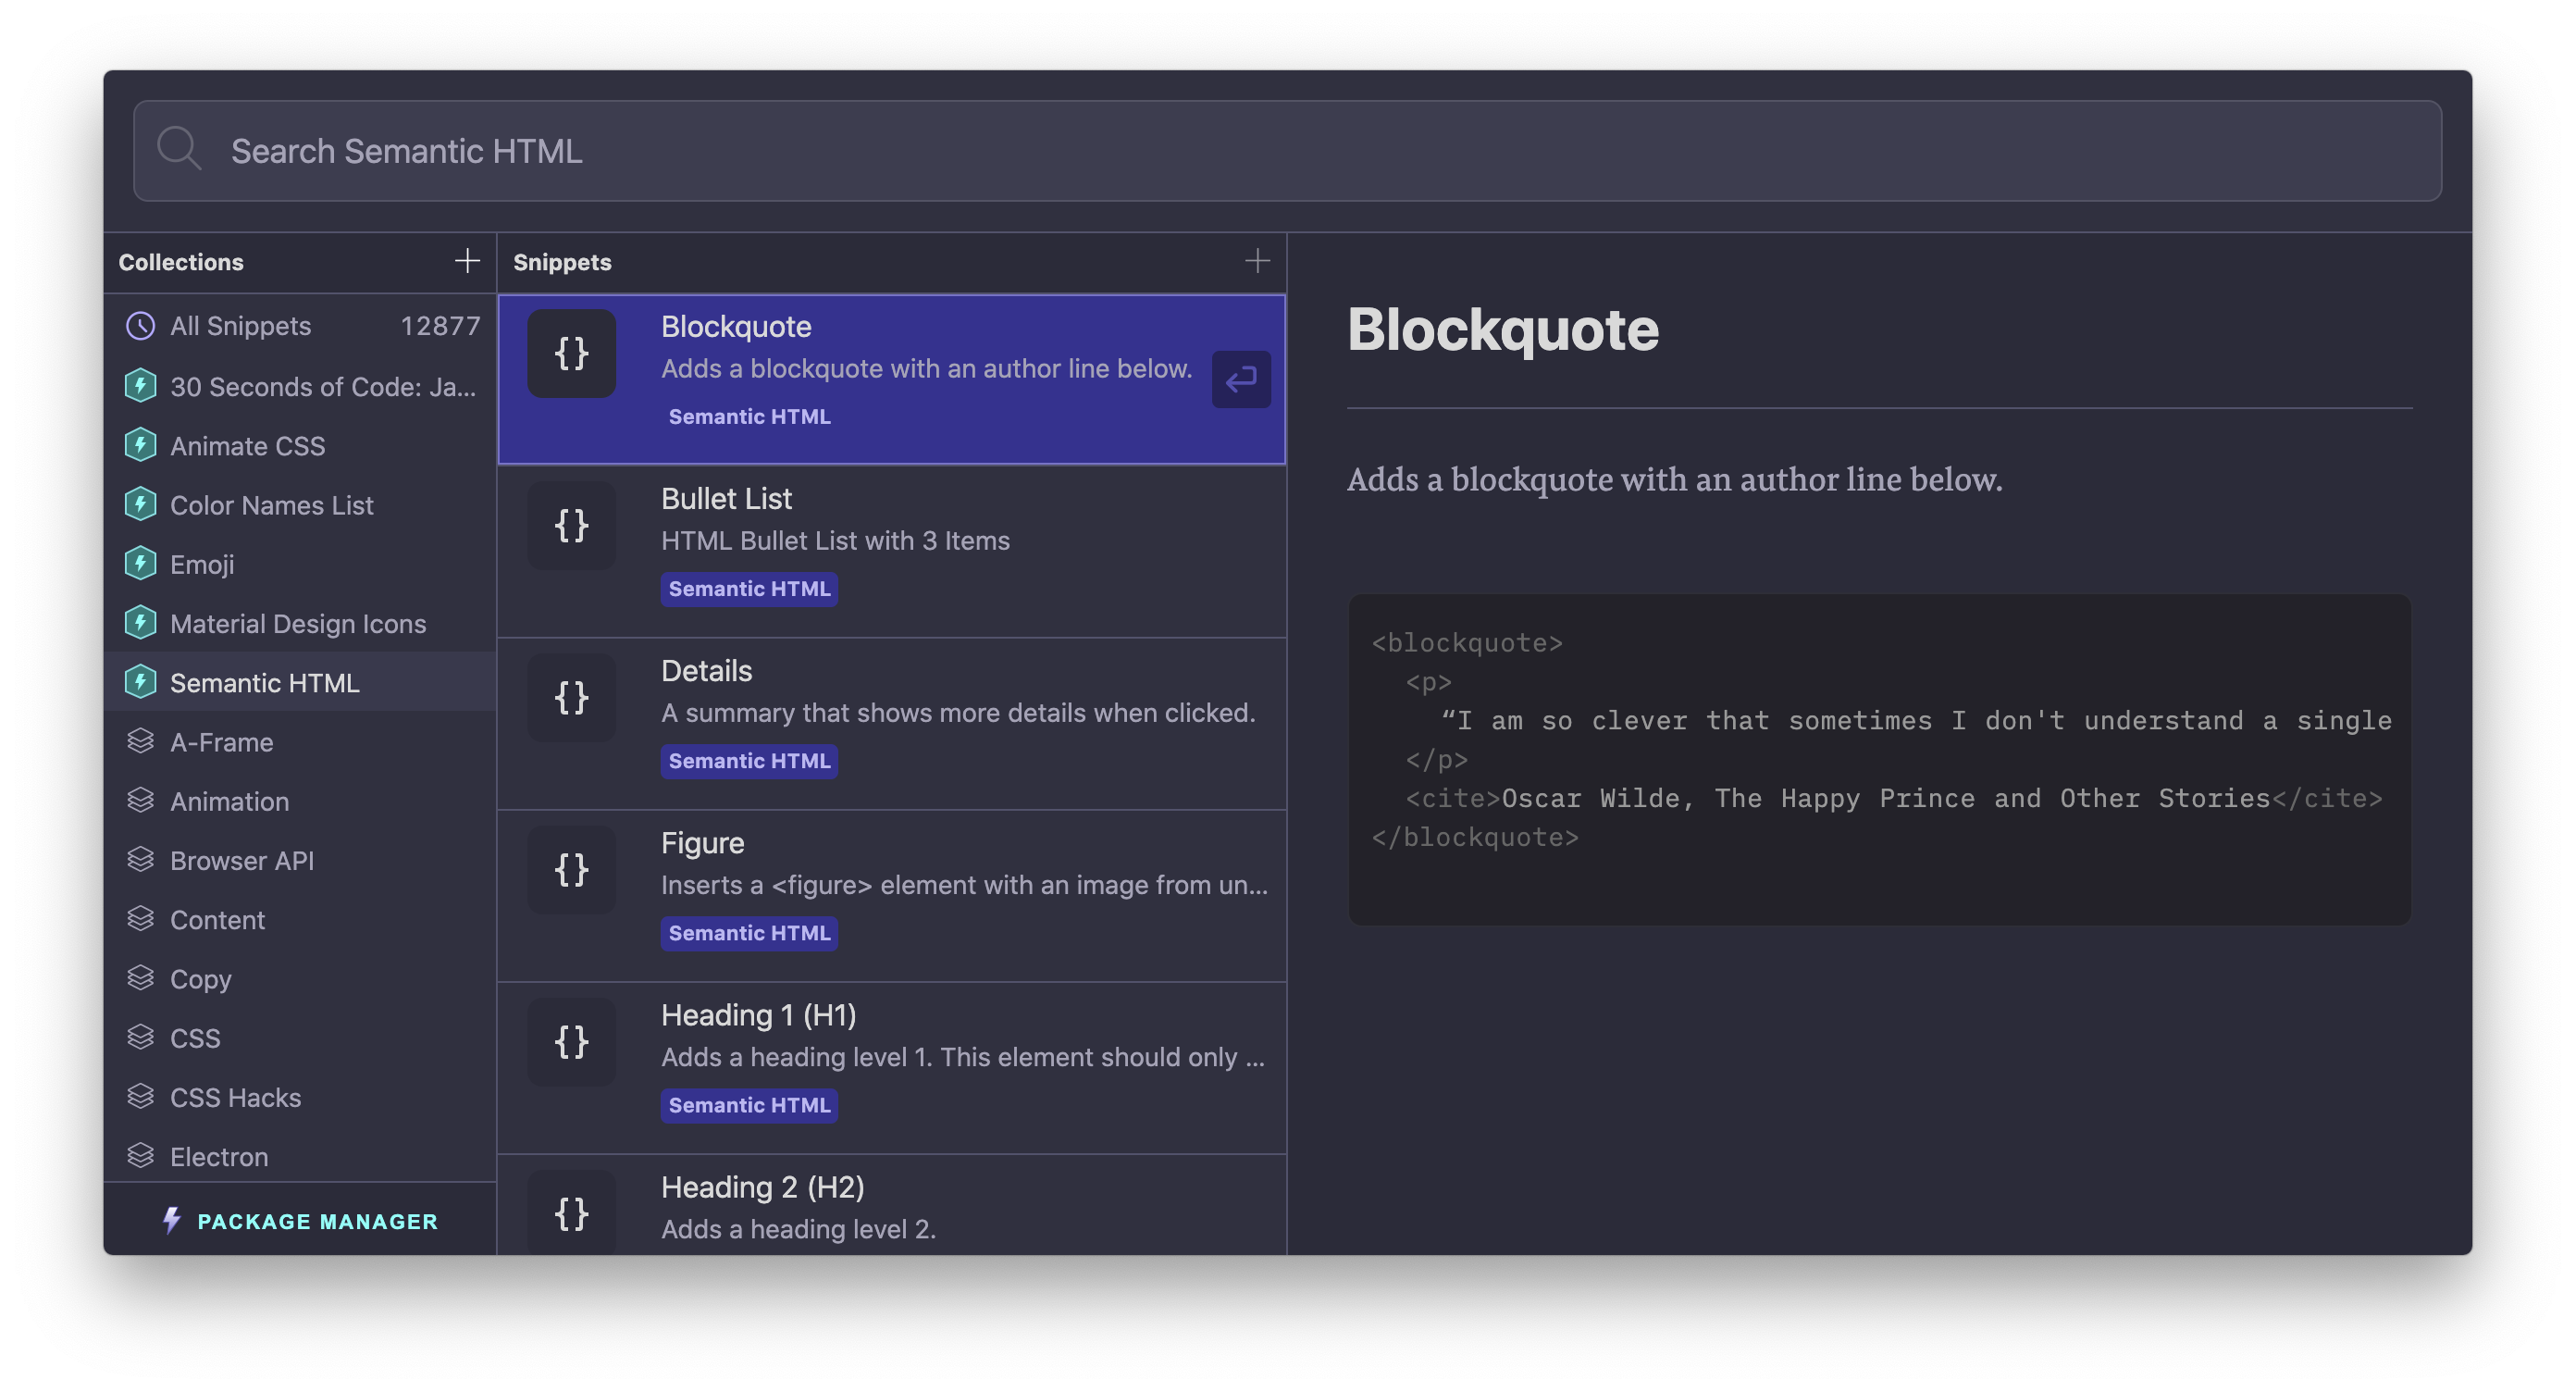Click Semantic HTML tag under Bullet List
Image resolution: width=2576 pixels, height=1392 pixels.
[749, 589]
